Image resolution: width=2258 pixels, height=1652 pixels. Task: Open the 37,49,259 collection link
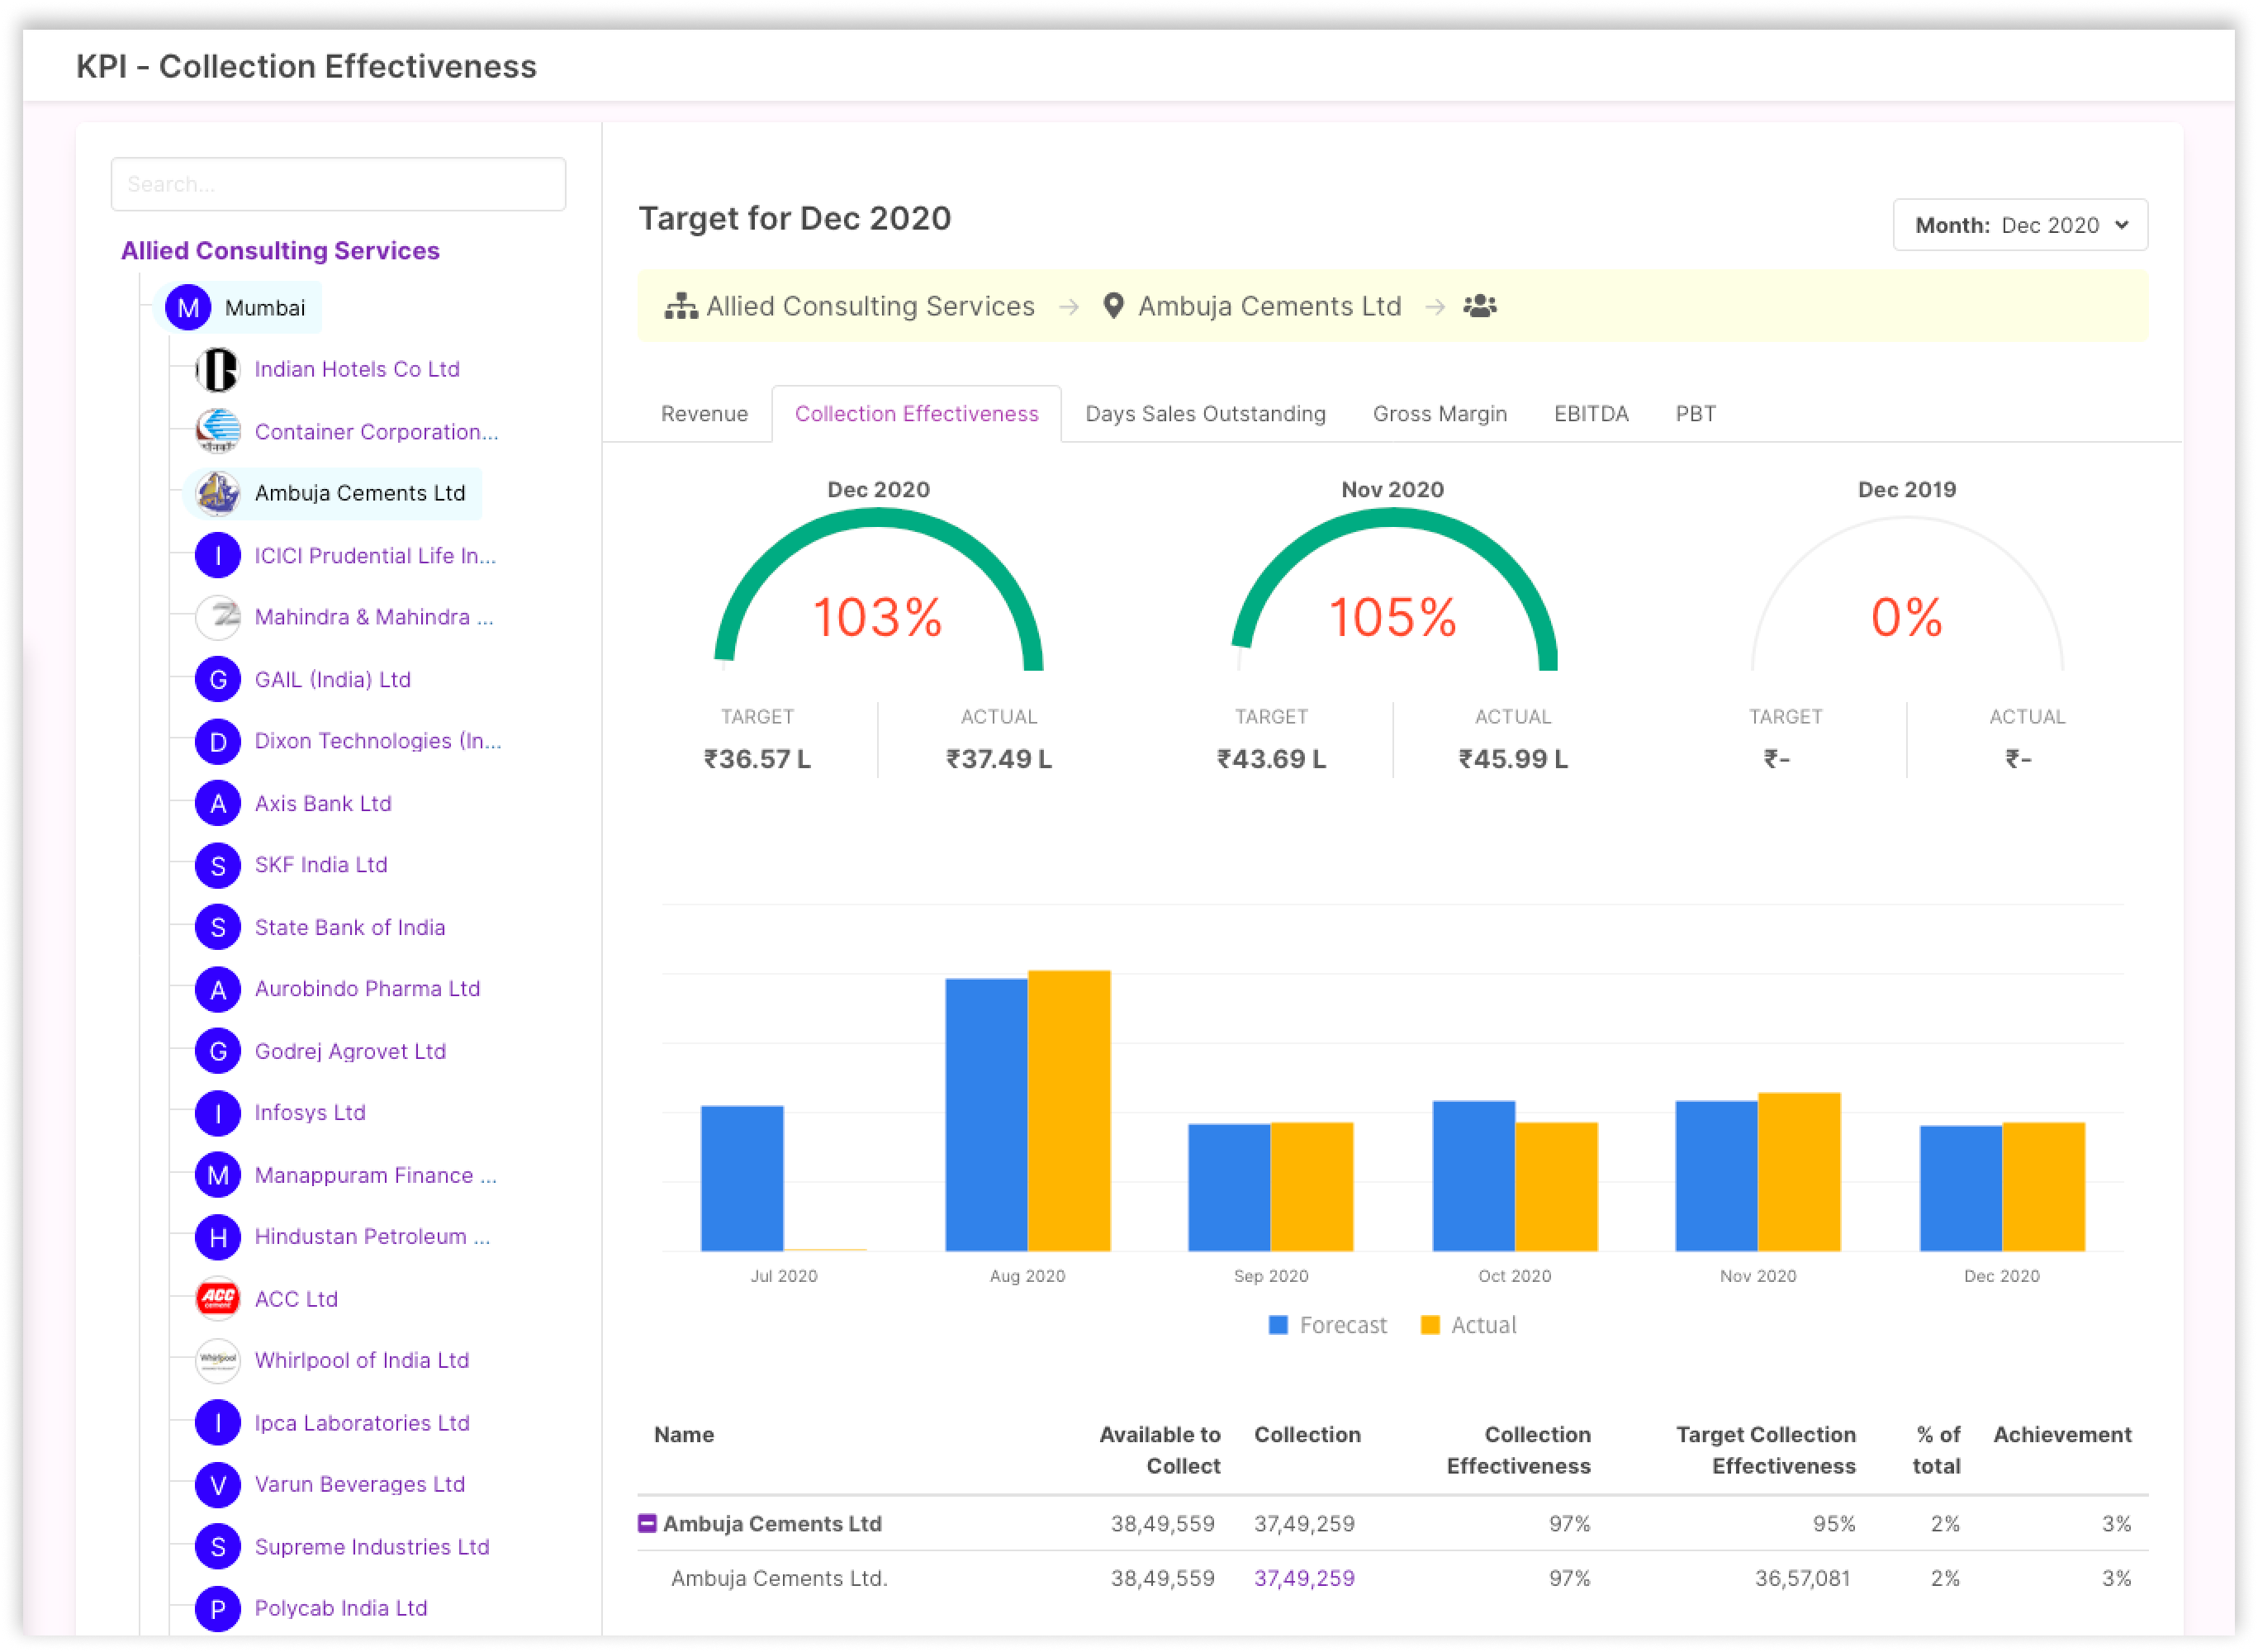[1304, 1578]
